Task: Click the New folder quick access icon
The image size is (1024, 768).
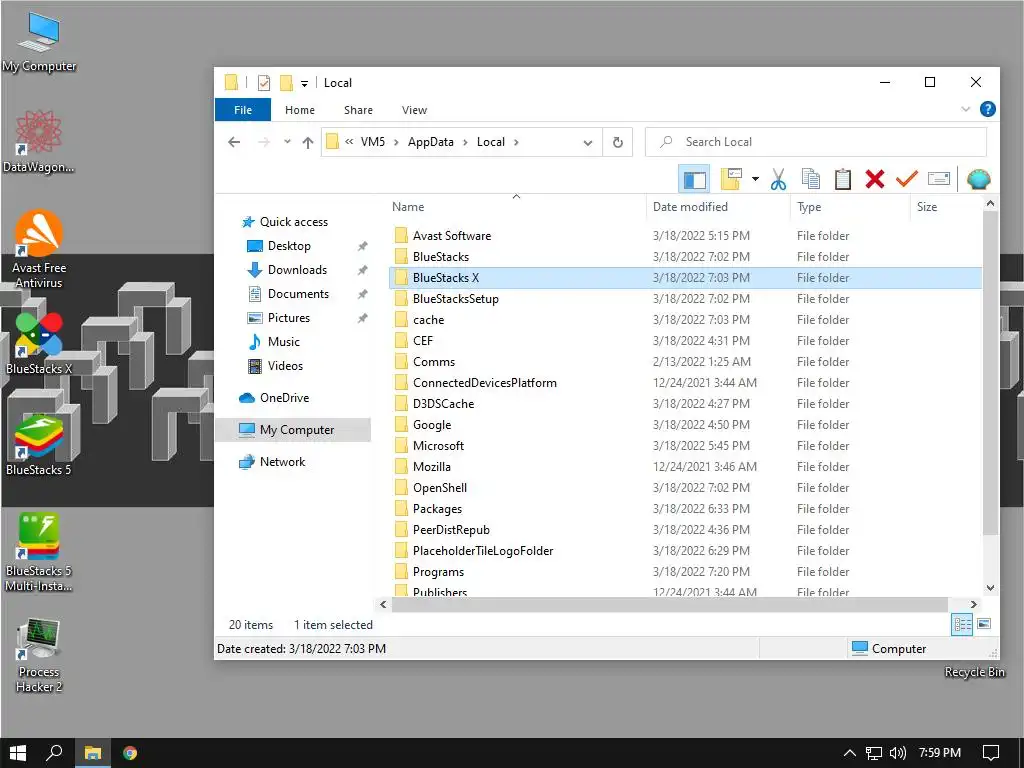Action: [286, 83]
